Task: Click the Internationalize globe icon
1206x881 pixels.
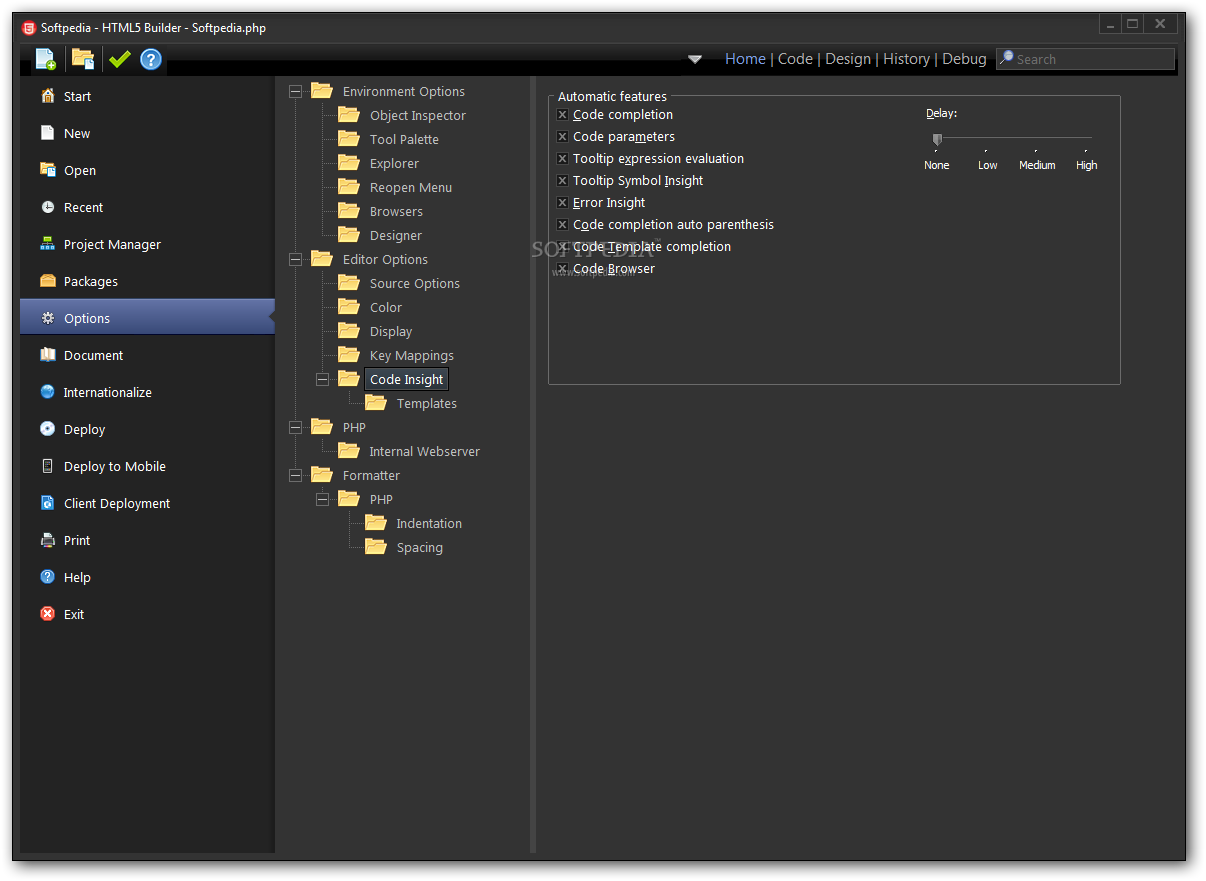Action: [47, 392]
